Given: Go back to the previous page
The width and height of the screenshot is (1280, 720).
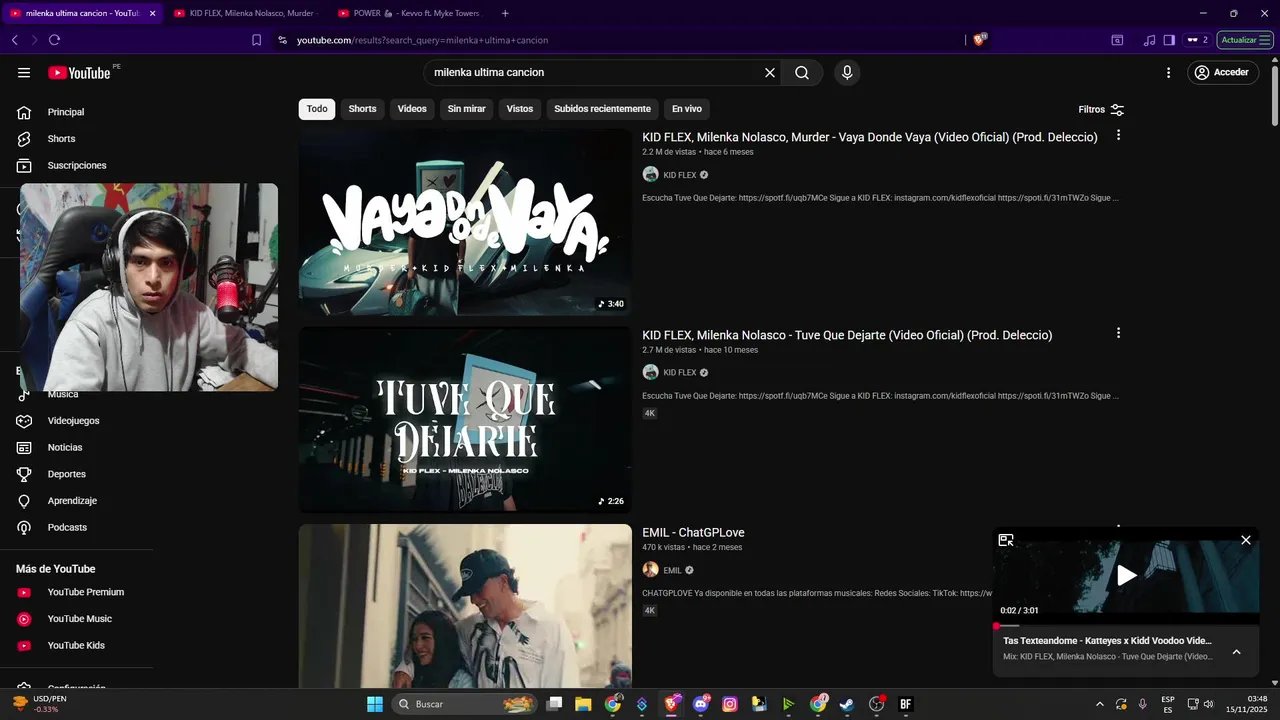Looking at the screenshot, I should point(14,40).
